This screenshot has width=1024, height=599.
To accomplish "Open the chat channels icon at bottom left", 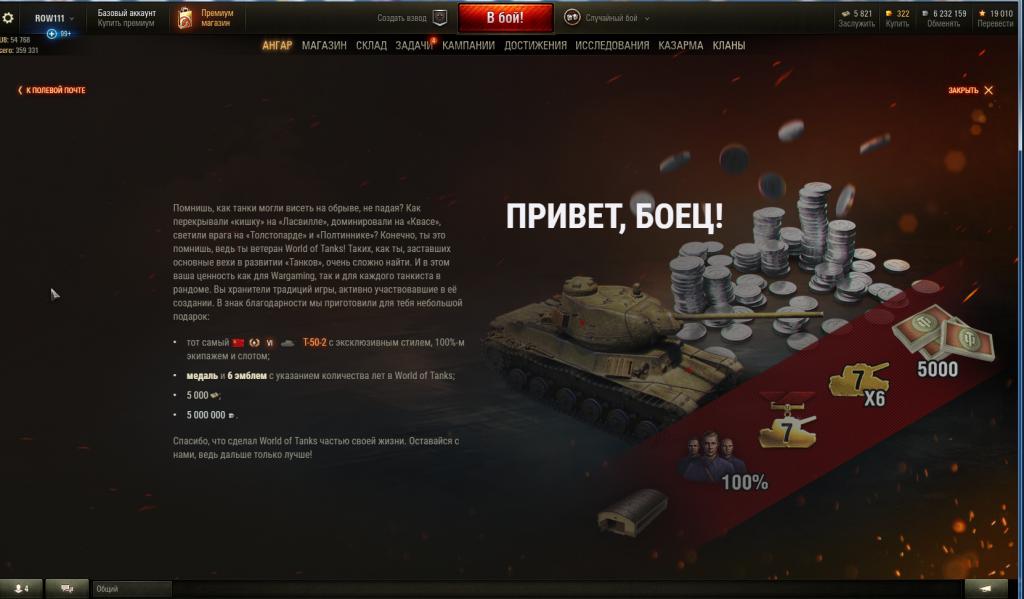I will (x=67, y=589).
